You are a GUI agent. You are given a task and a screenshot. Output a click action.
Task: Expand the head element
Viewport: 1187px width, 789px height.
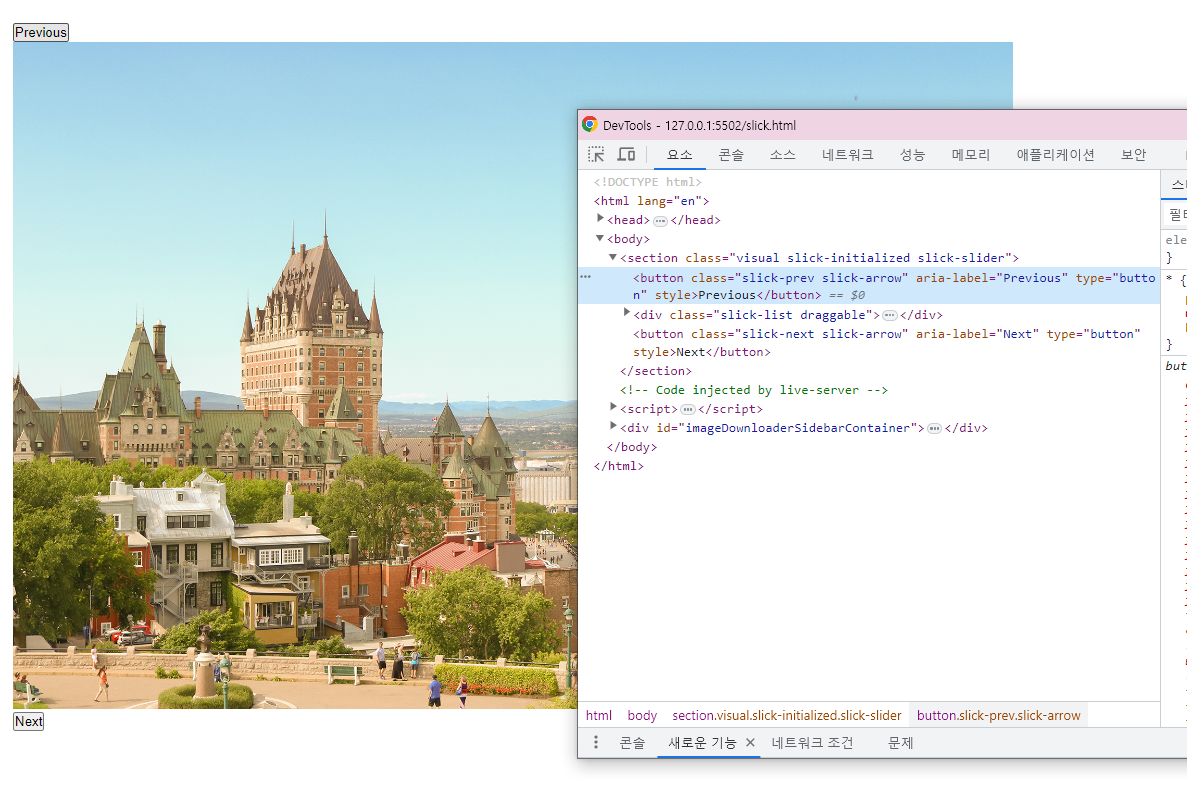(600, 219)
